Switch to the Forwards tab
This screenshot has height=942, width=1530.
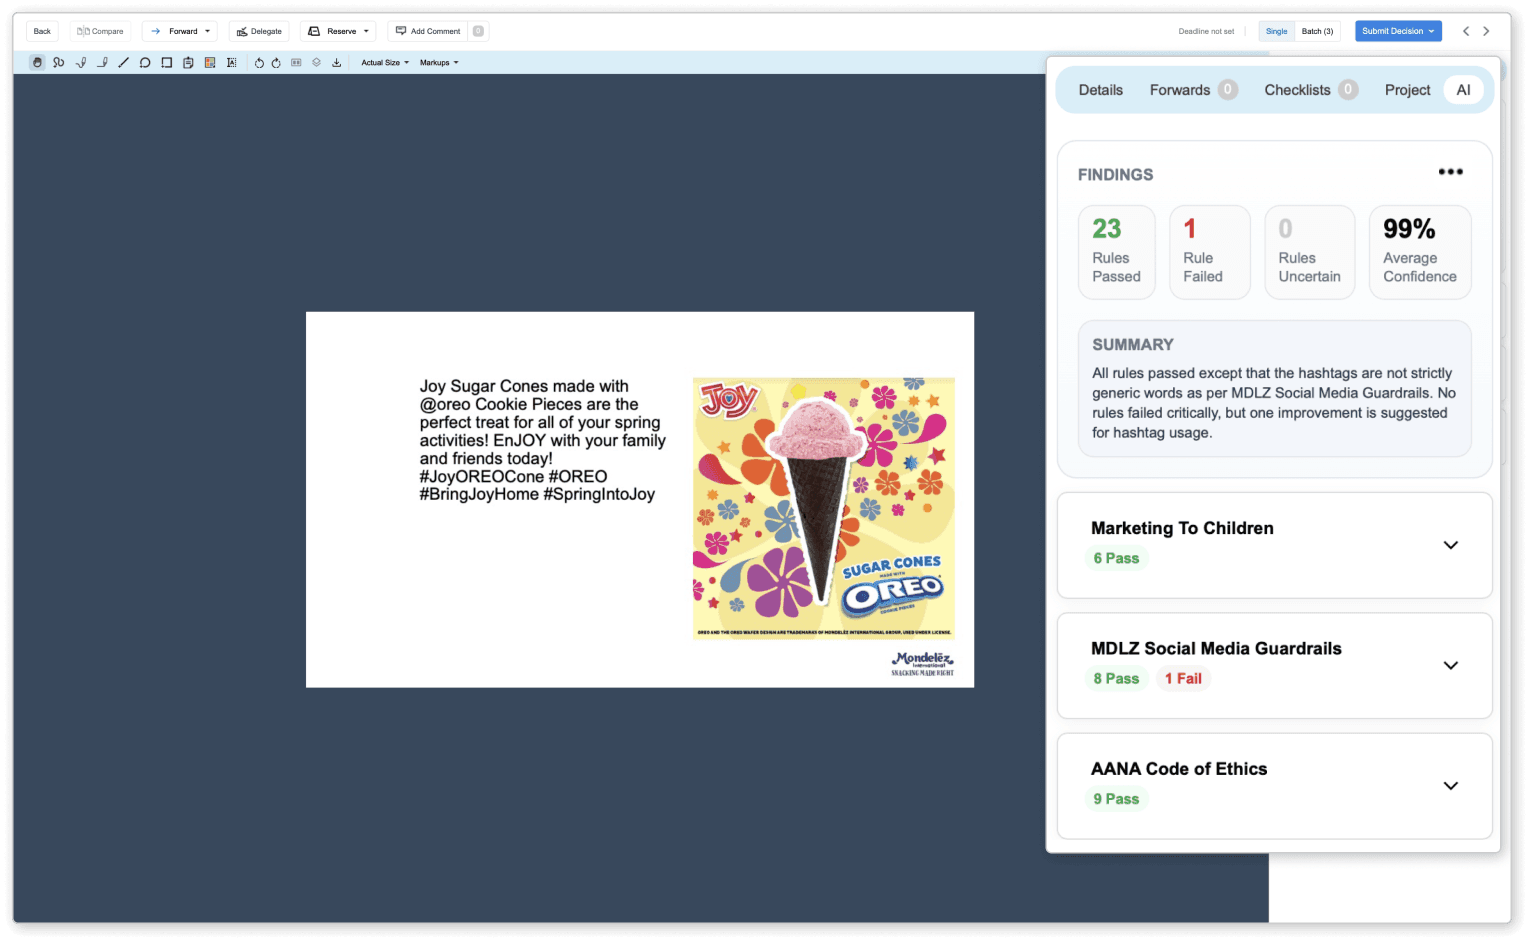click(1193, 90)
